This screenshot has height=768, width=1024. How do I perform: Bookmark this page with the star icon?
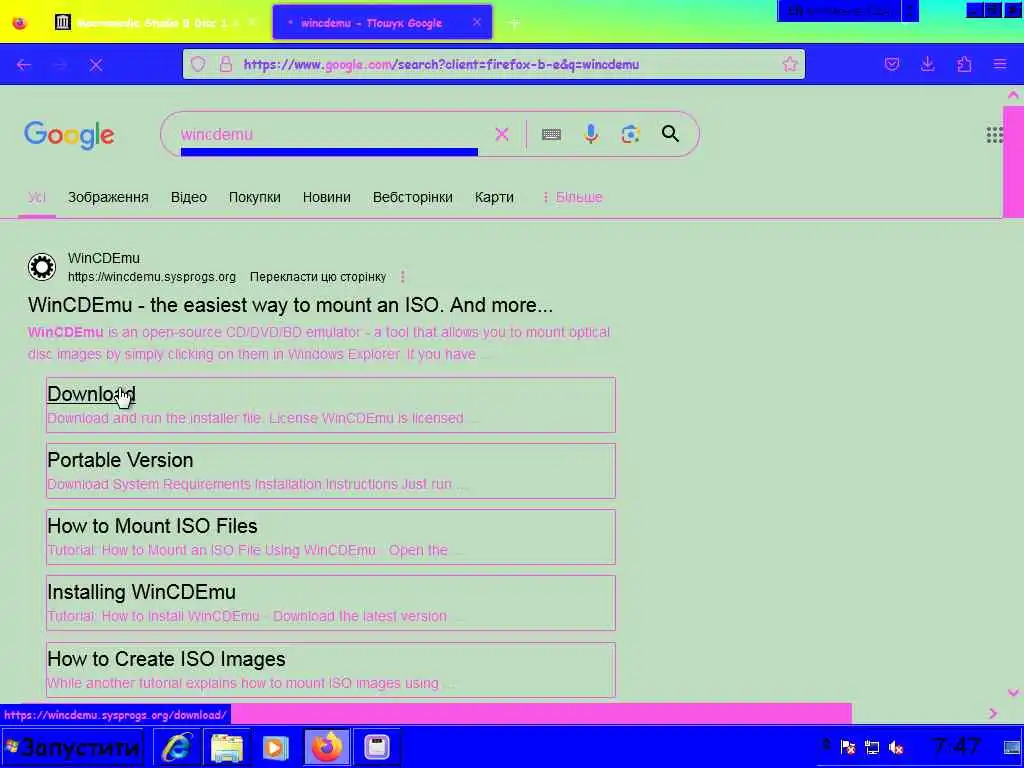790,64
